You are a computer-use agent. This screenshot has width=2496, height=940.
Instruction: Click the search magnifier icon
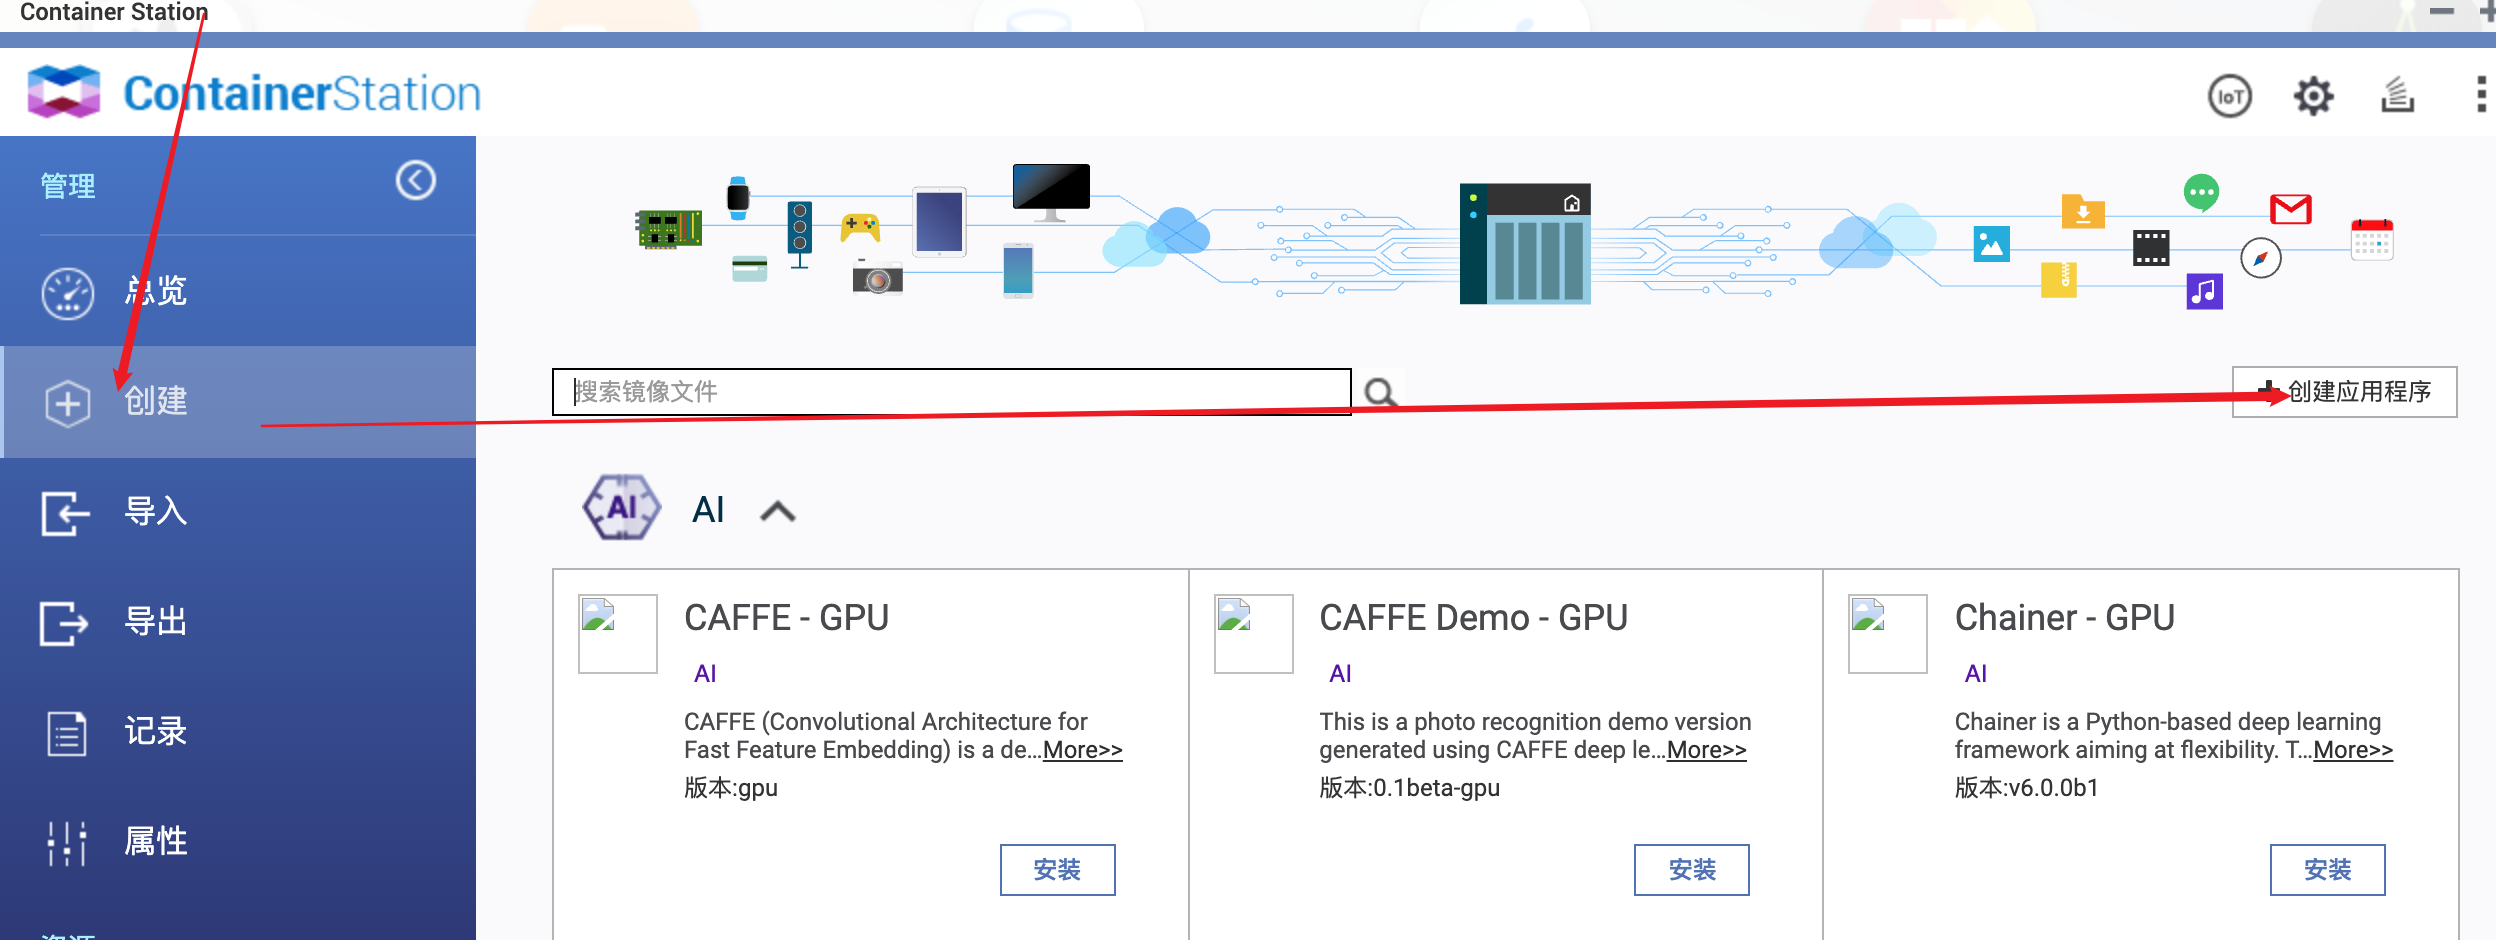1381,392
